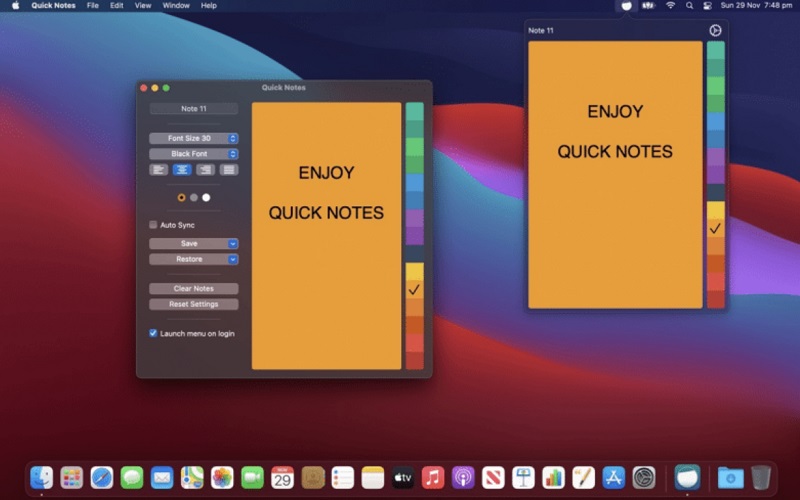The image size is (800, 500).
Task: Select the gray radio dot
Action: [x=194, y=197]
